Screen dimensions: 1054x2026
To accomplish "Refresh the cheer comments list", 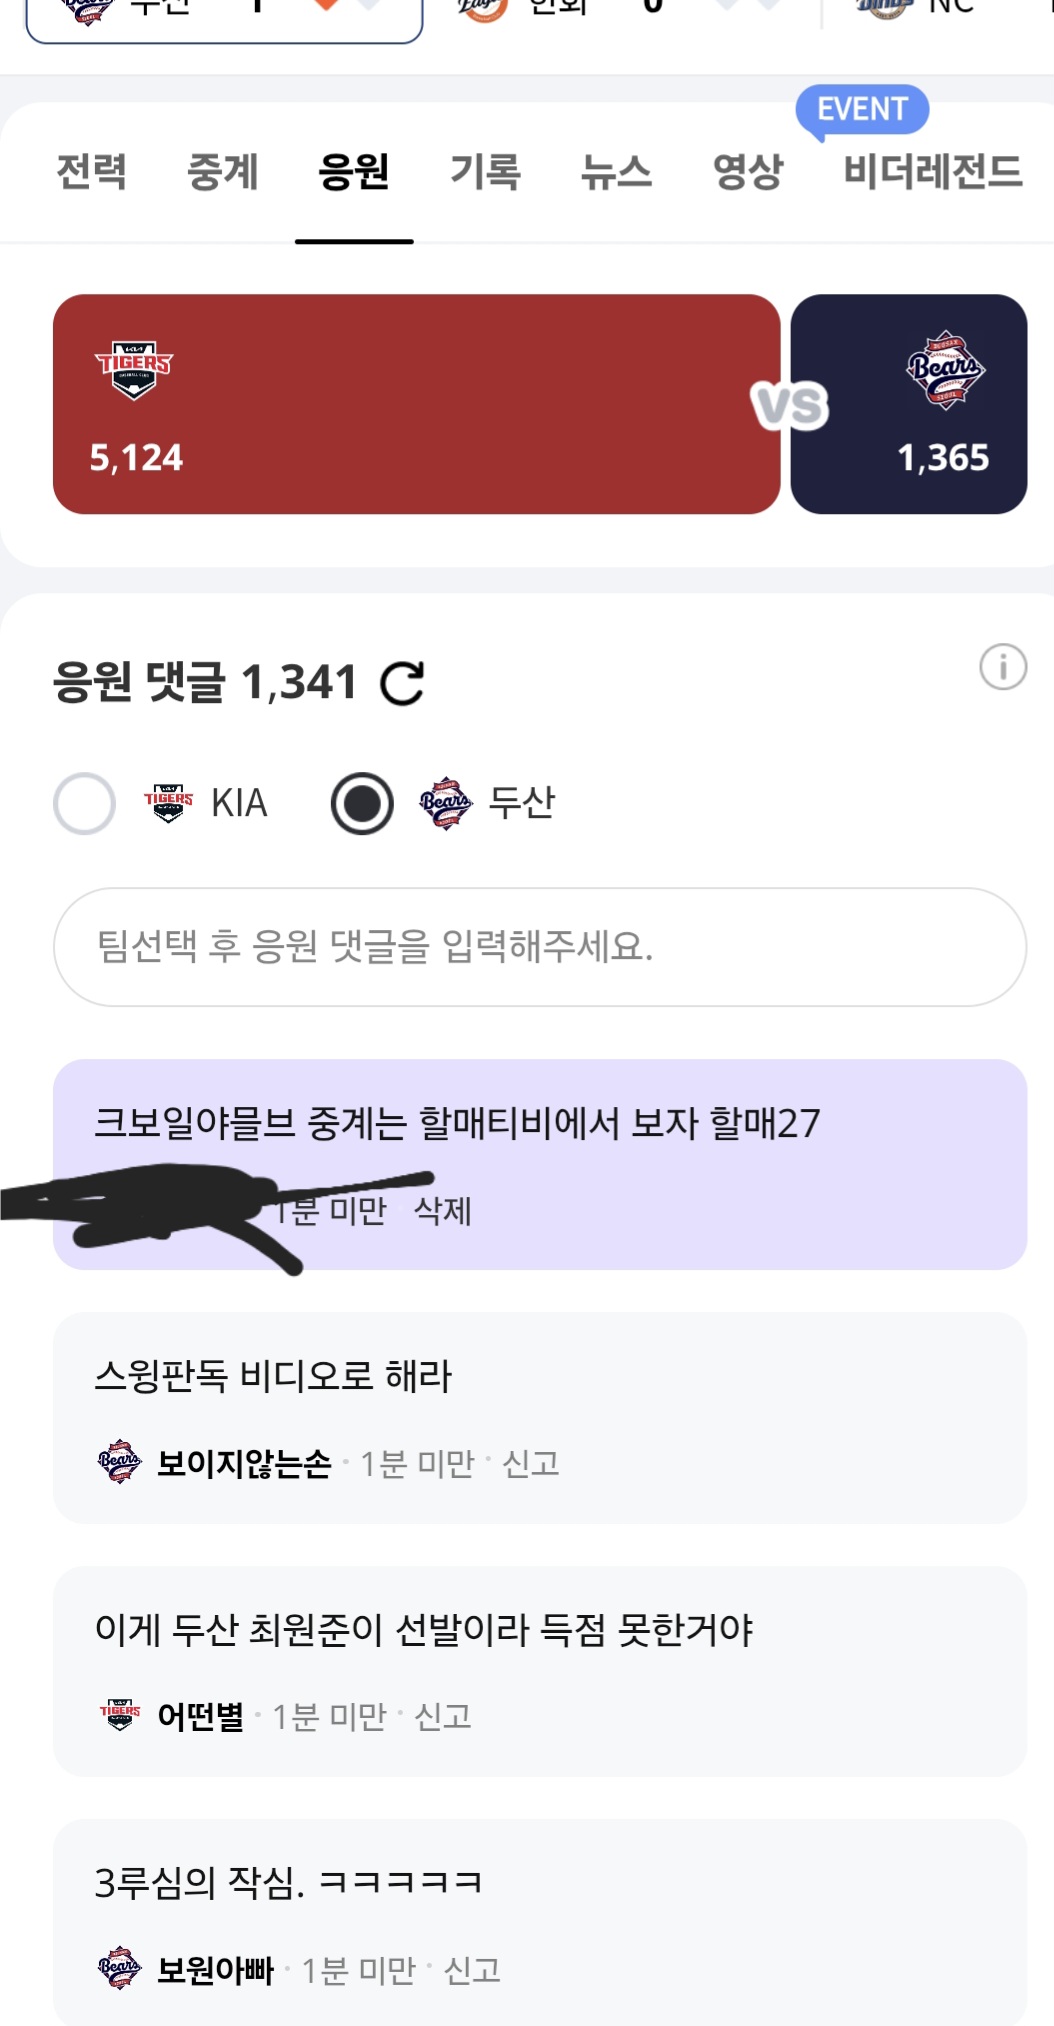I will click(x=402, y=684).
